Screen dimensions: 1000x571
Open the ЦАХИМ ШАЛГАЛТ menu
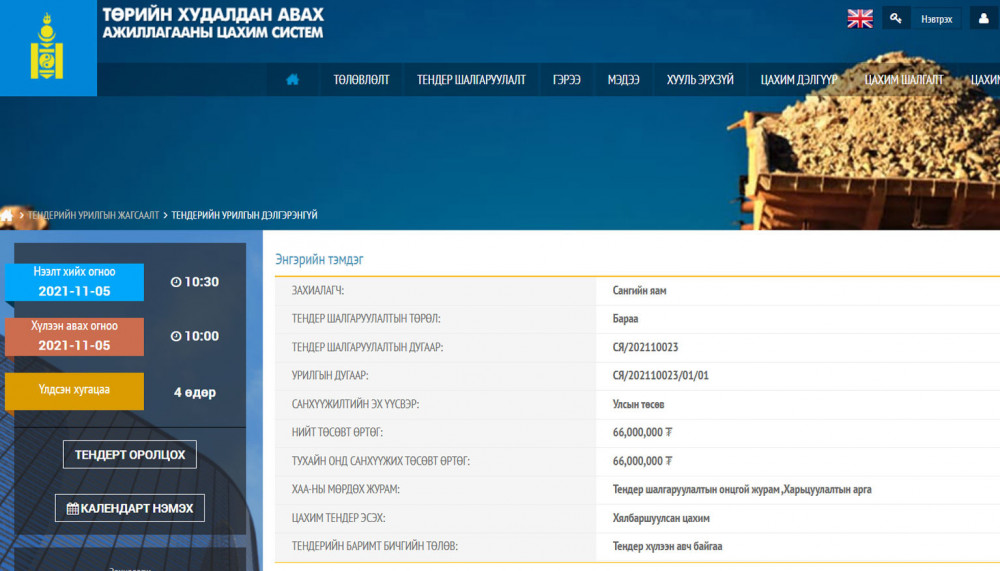coord(903,80)
